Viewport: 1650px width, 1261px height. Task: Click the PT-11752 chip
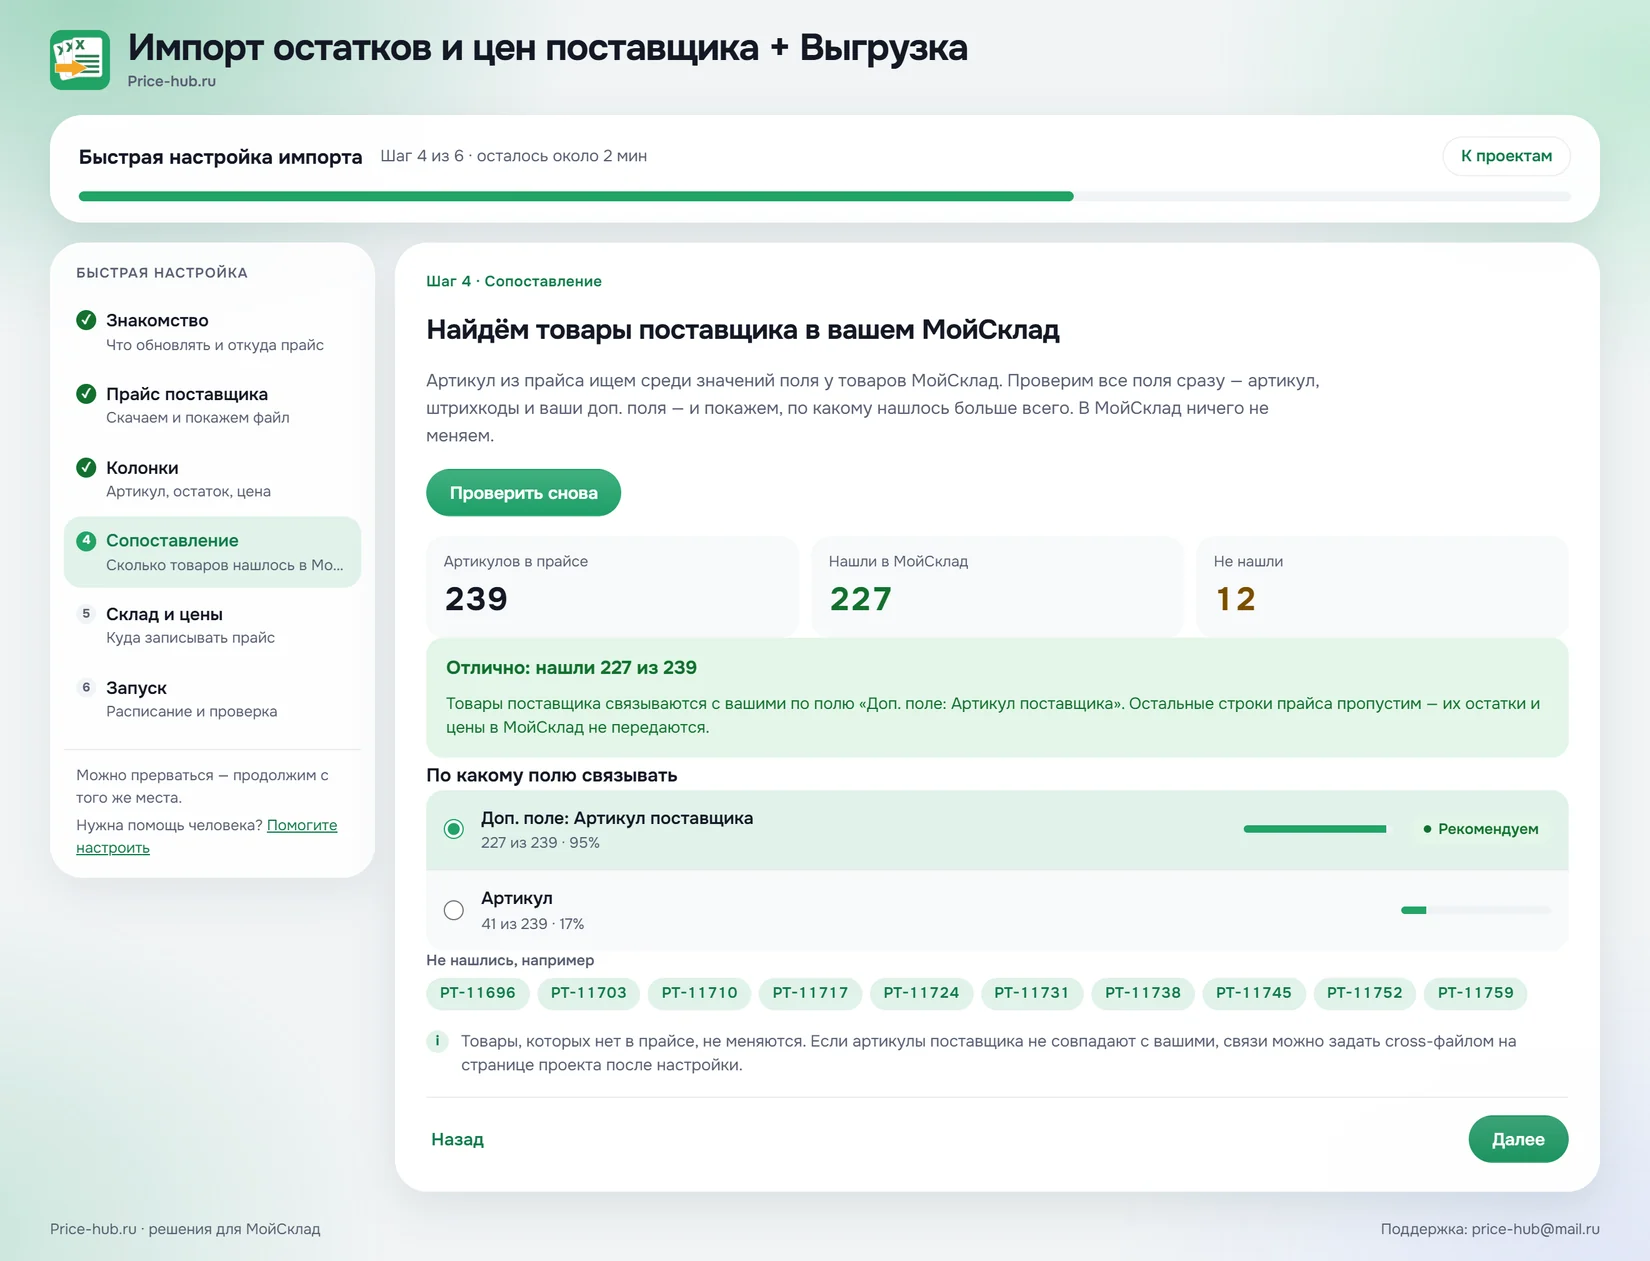point(1365,993)
